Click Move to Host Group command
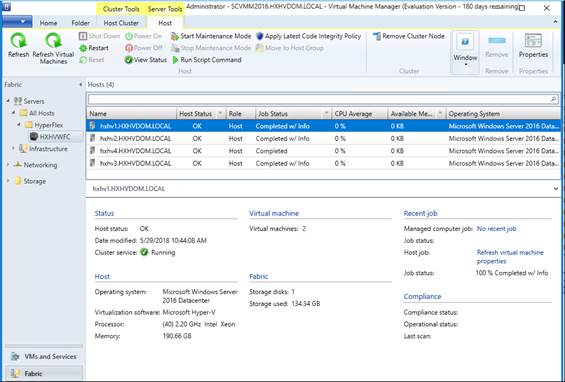The image size is (565, 382). tap(290, 48)
